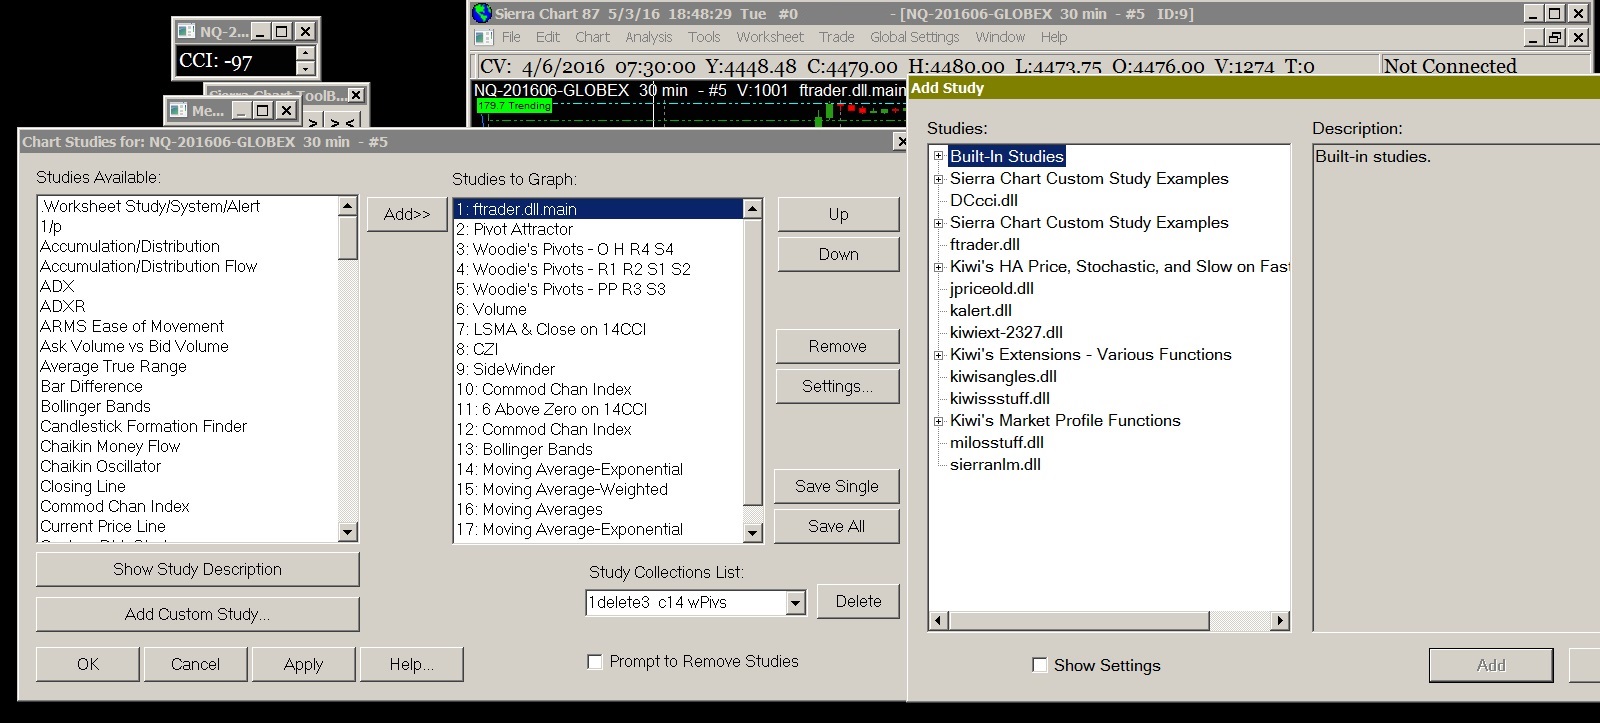Click scroll-up arrow of Studies to Graph list
Screen dimensions: 1600x723
pos(753,208)
